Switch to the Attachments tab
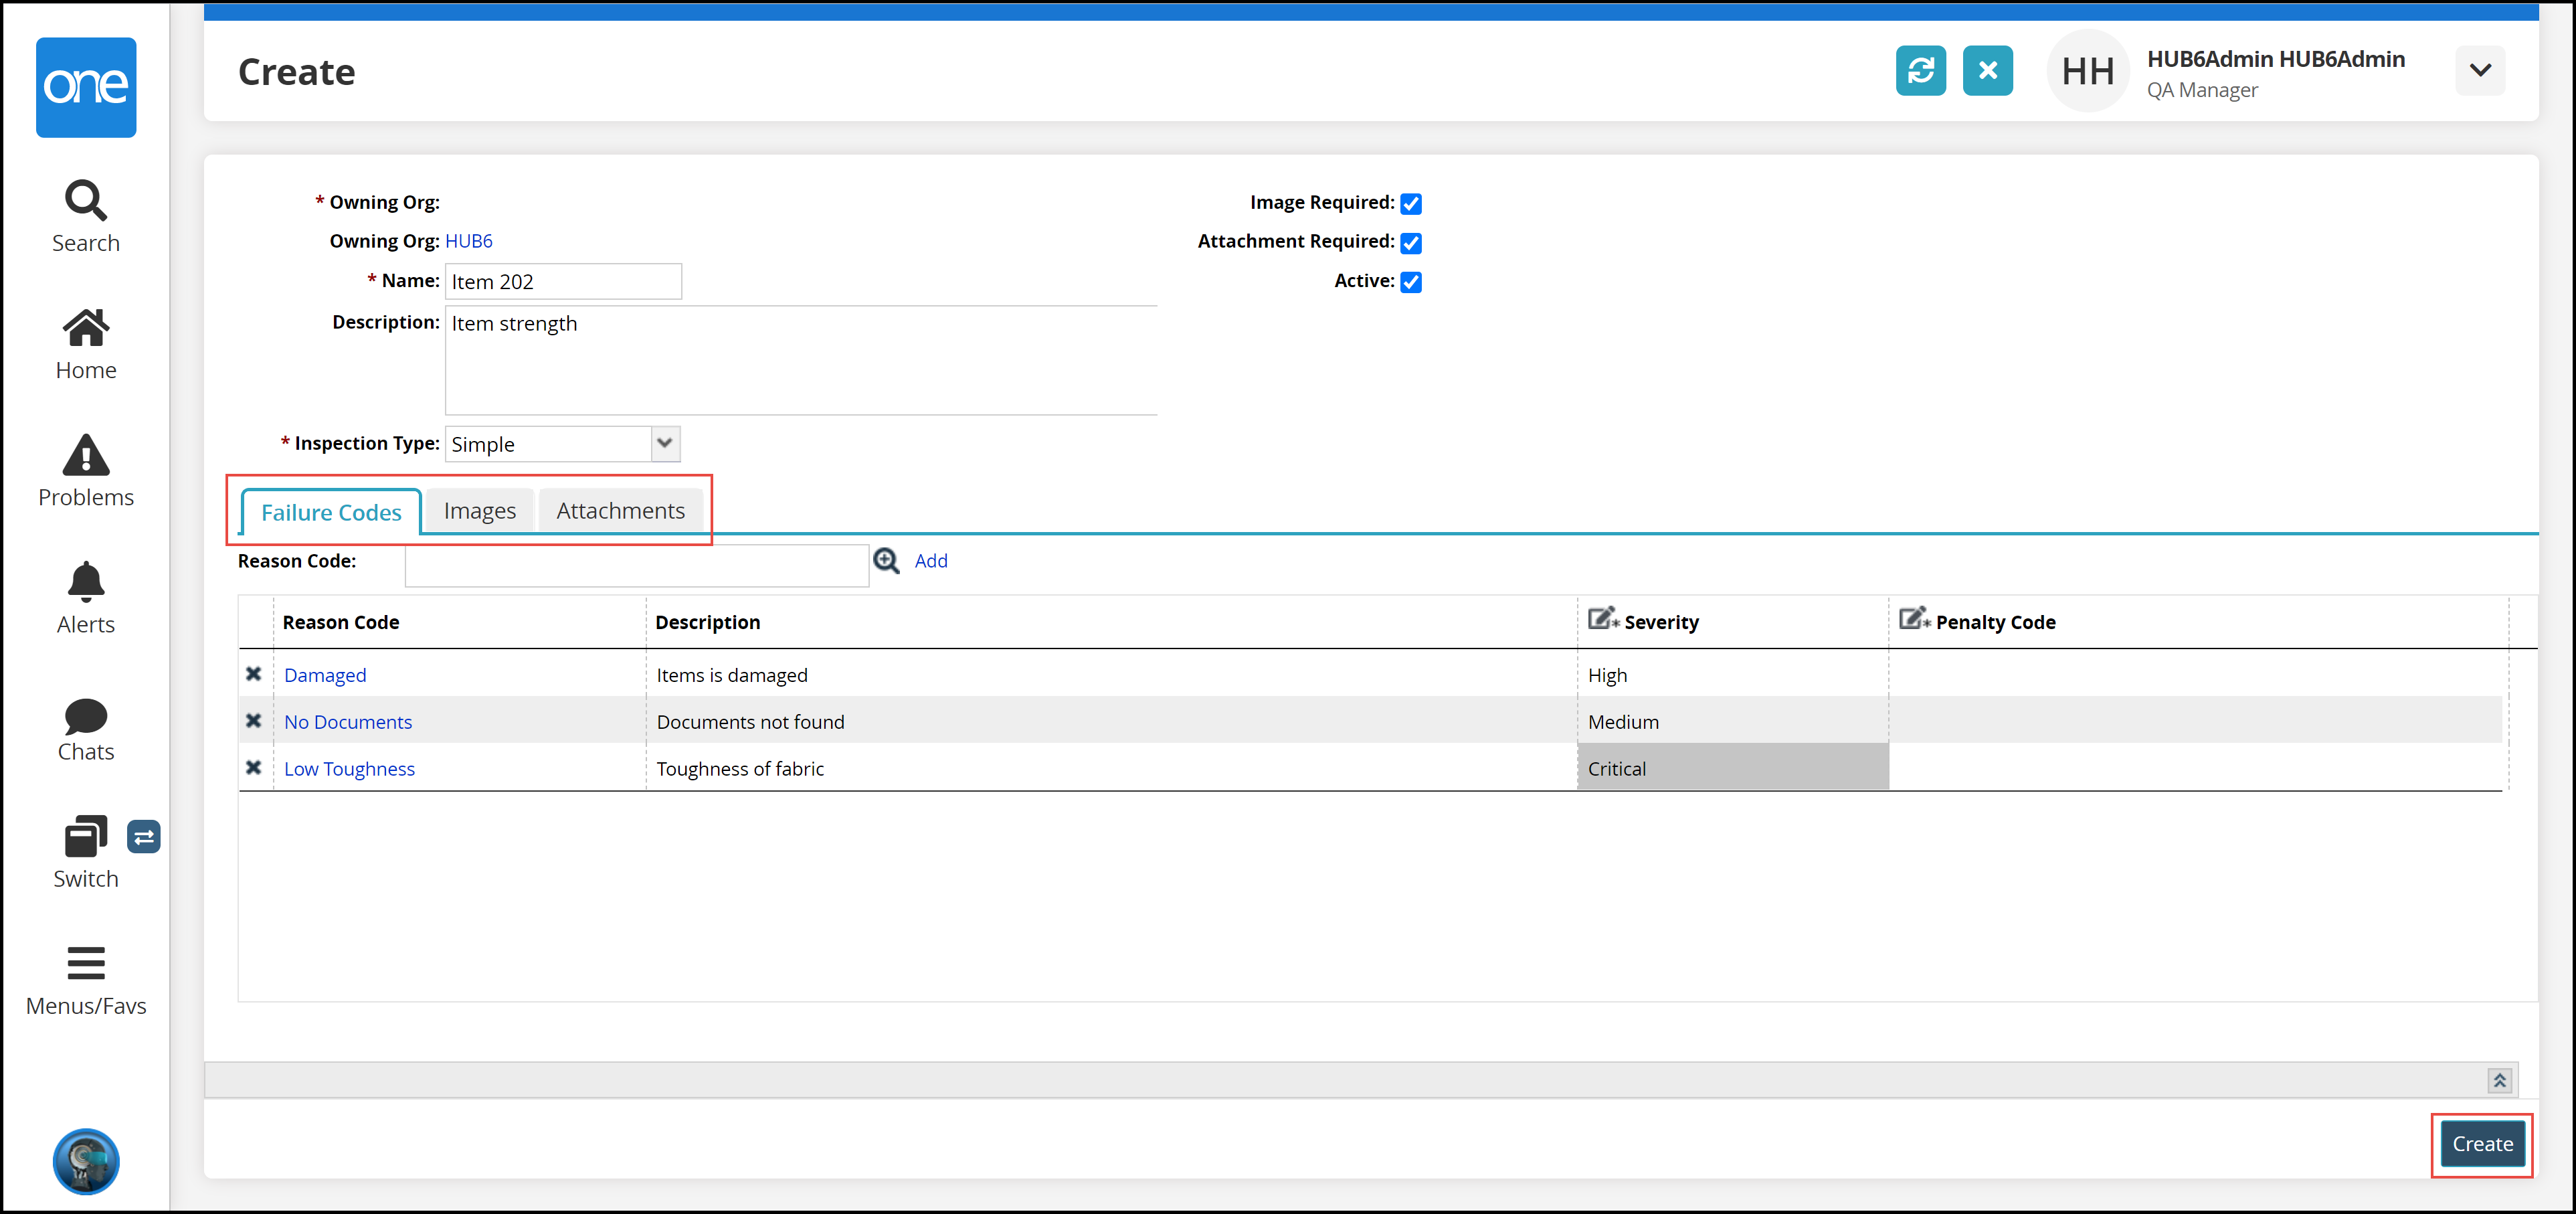Image resolution: width=2576 pixels, height=1214 pixels. 620,511
